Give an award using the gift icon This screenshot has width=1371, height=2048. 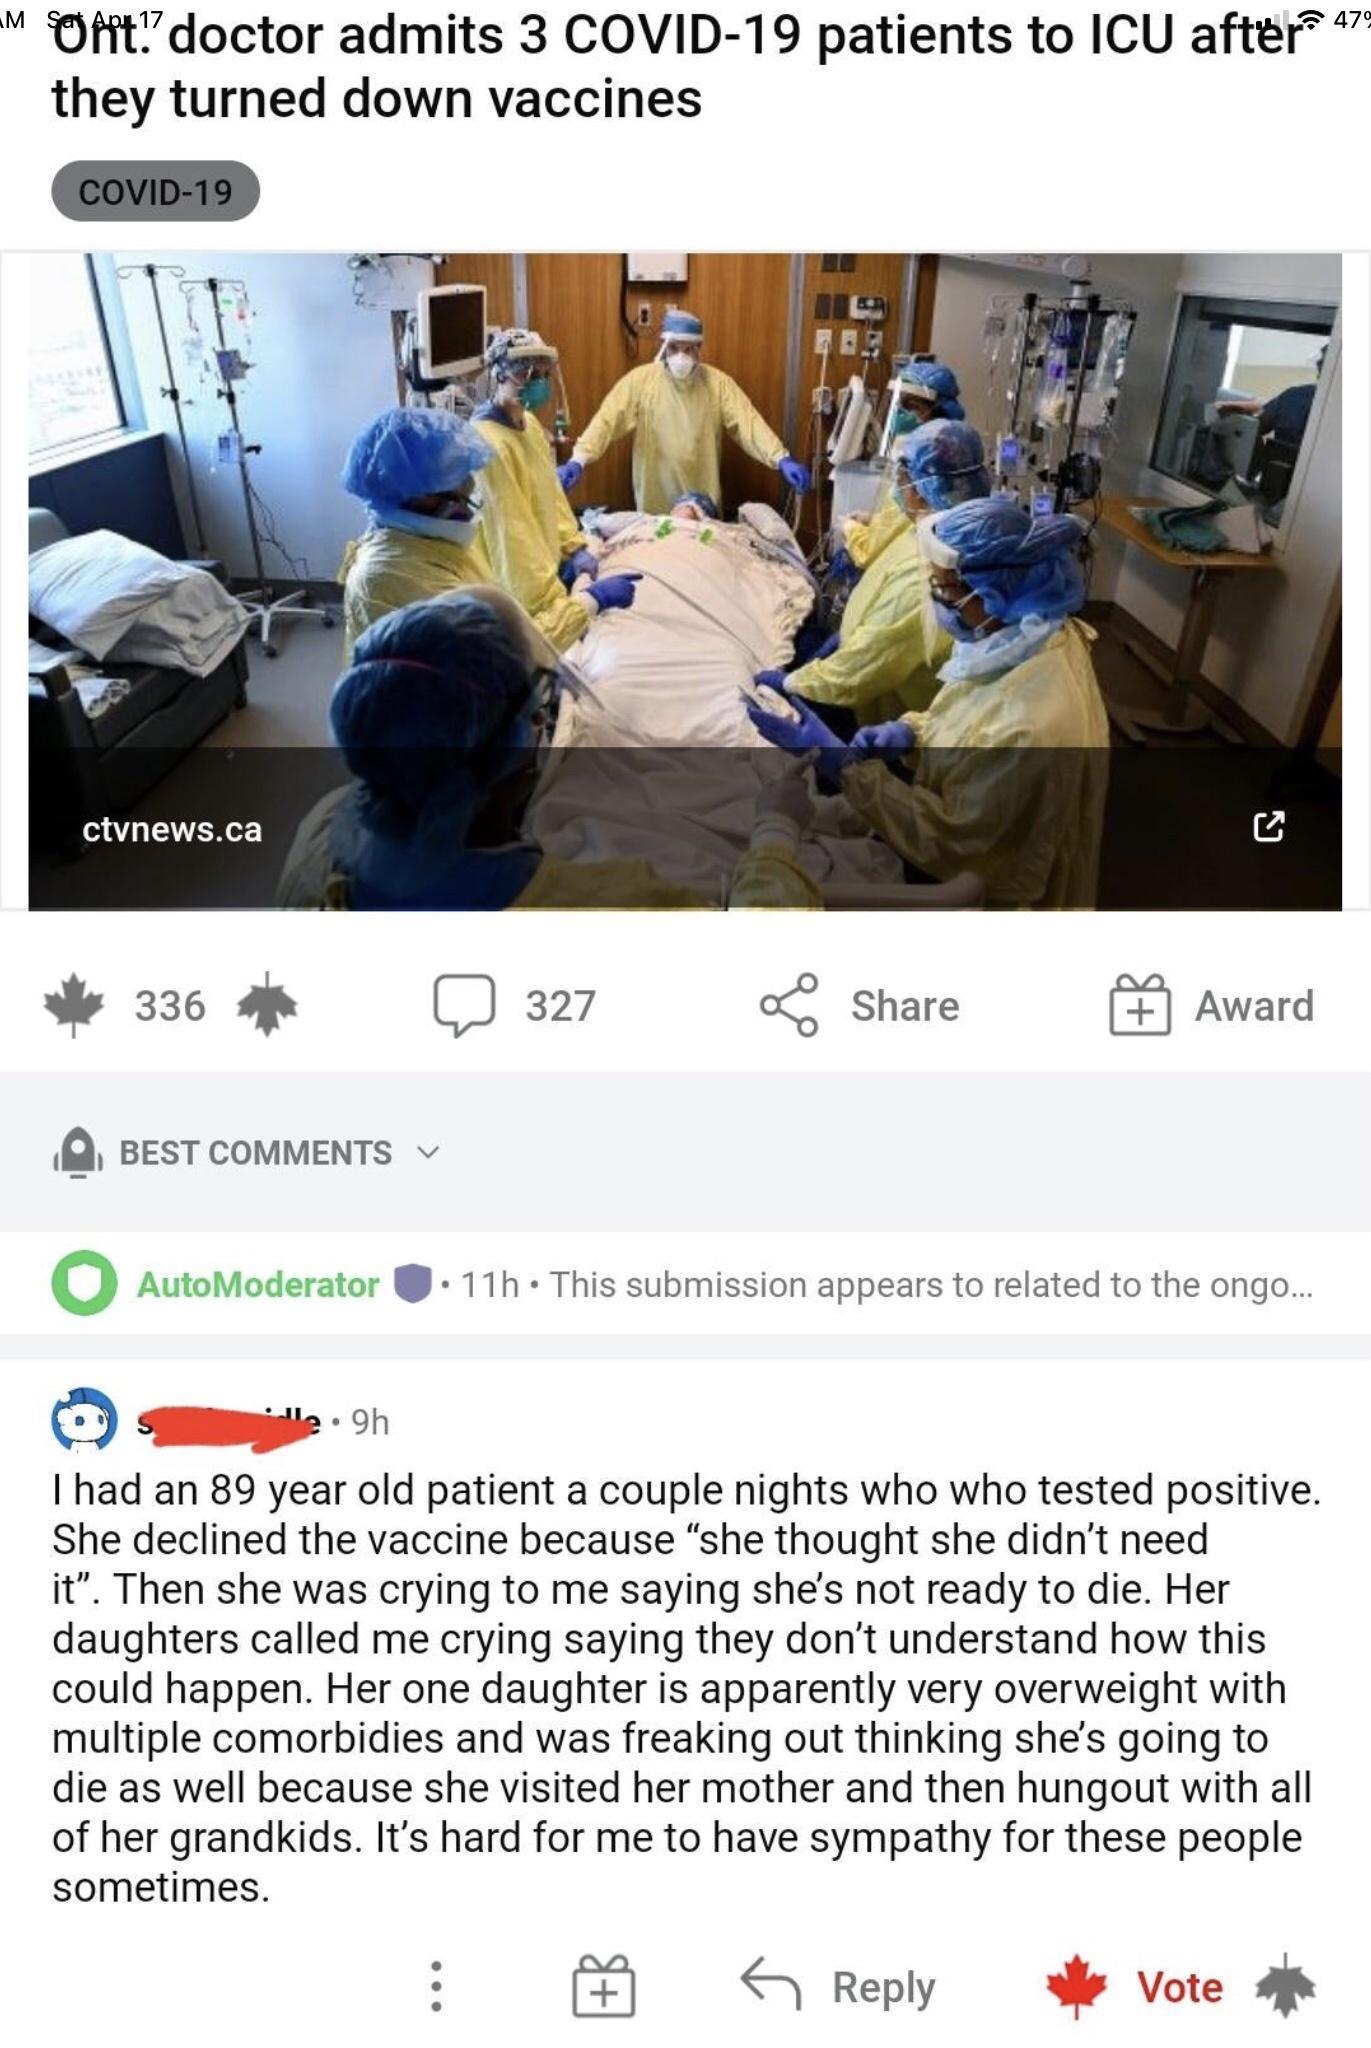[1139, 1005]
